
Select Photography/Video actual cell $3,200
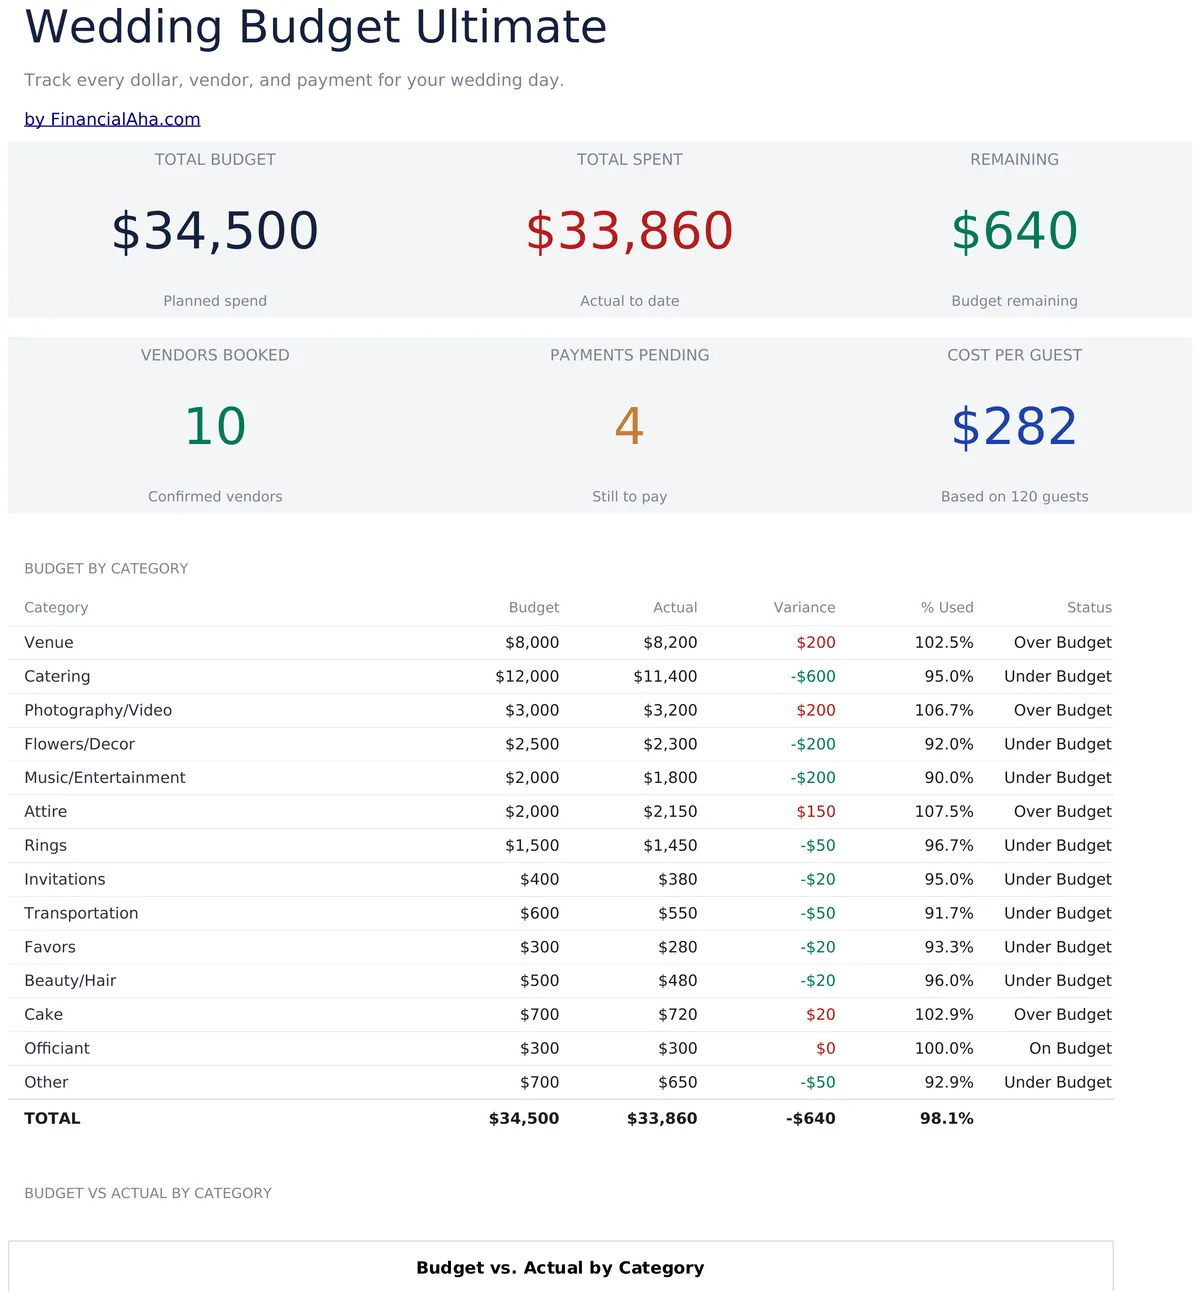click(670, 710)
